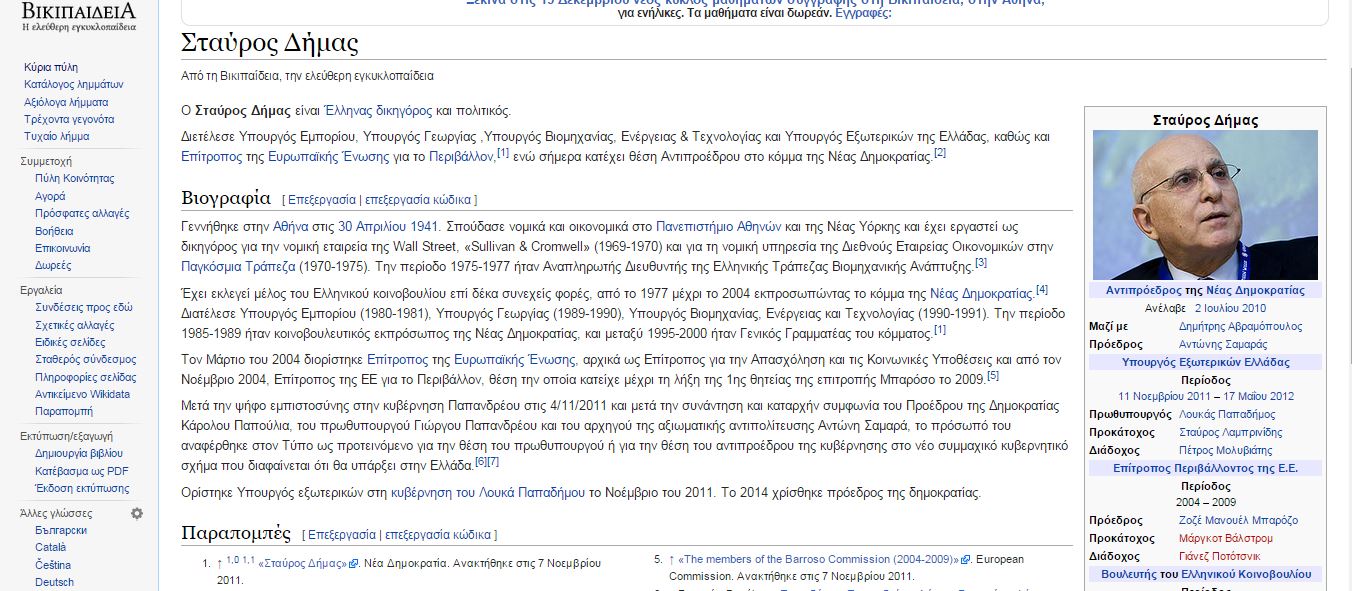This screenshot has width=1352, height=591.
Task: Click the up arrow of reference 1
Action: click(x=219, y=564)
